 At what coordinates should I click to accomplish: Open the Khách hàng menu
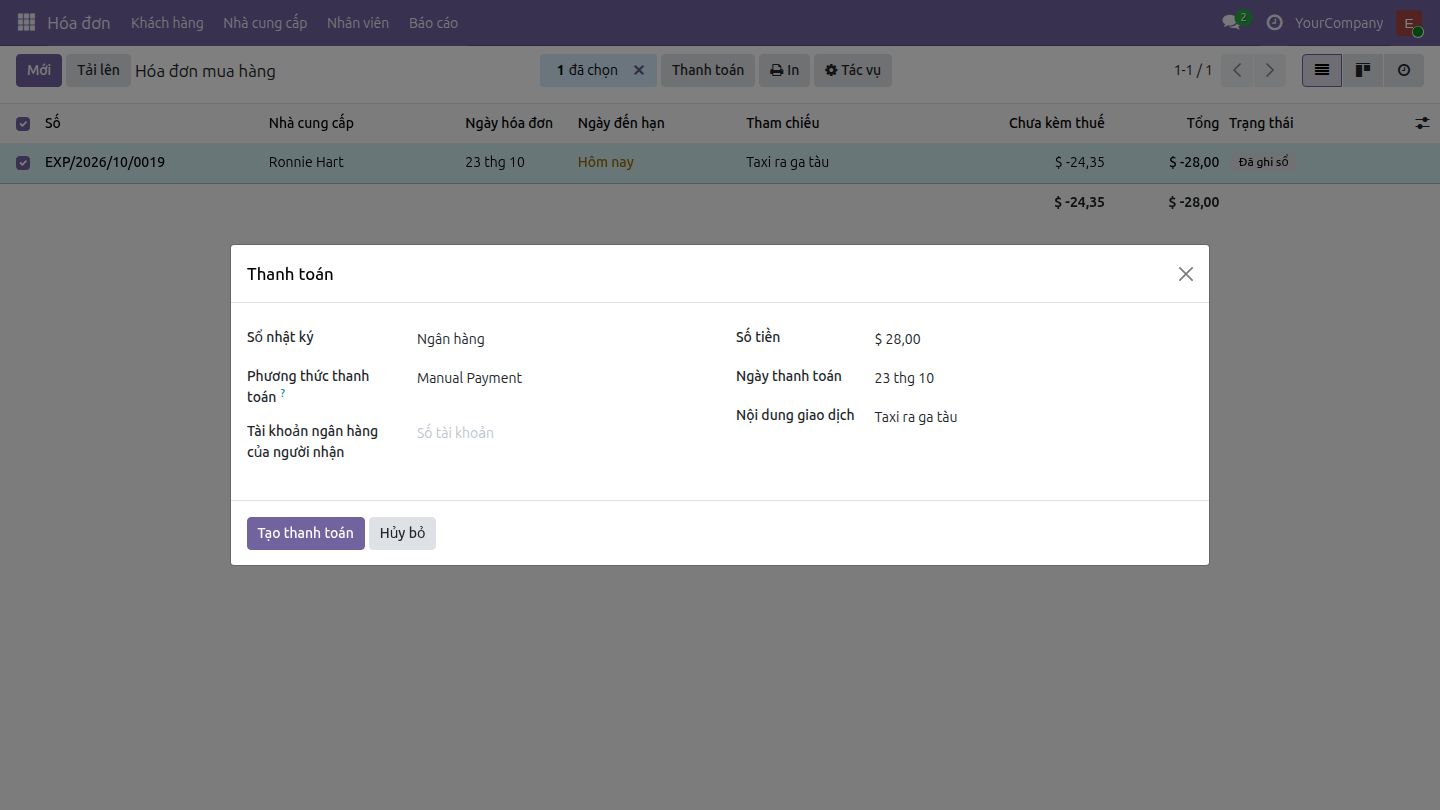167,23
